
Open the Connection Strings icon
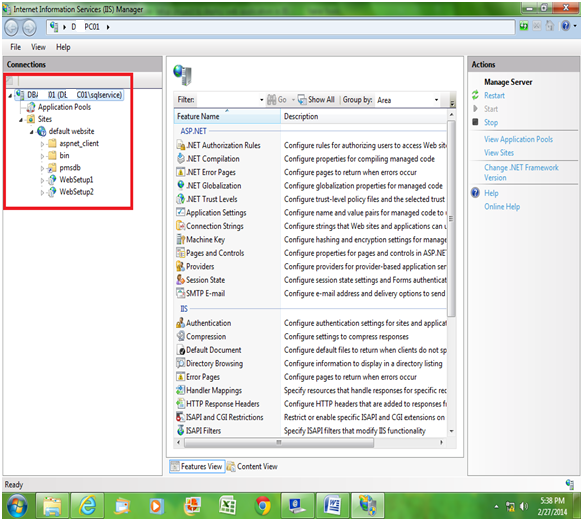click(181, 226)
